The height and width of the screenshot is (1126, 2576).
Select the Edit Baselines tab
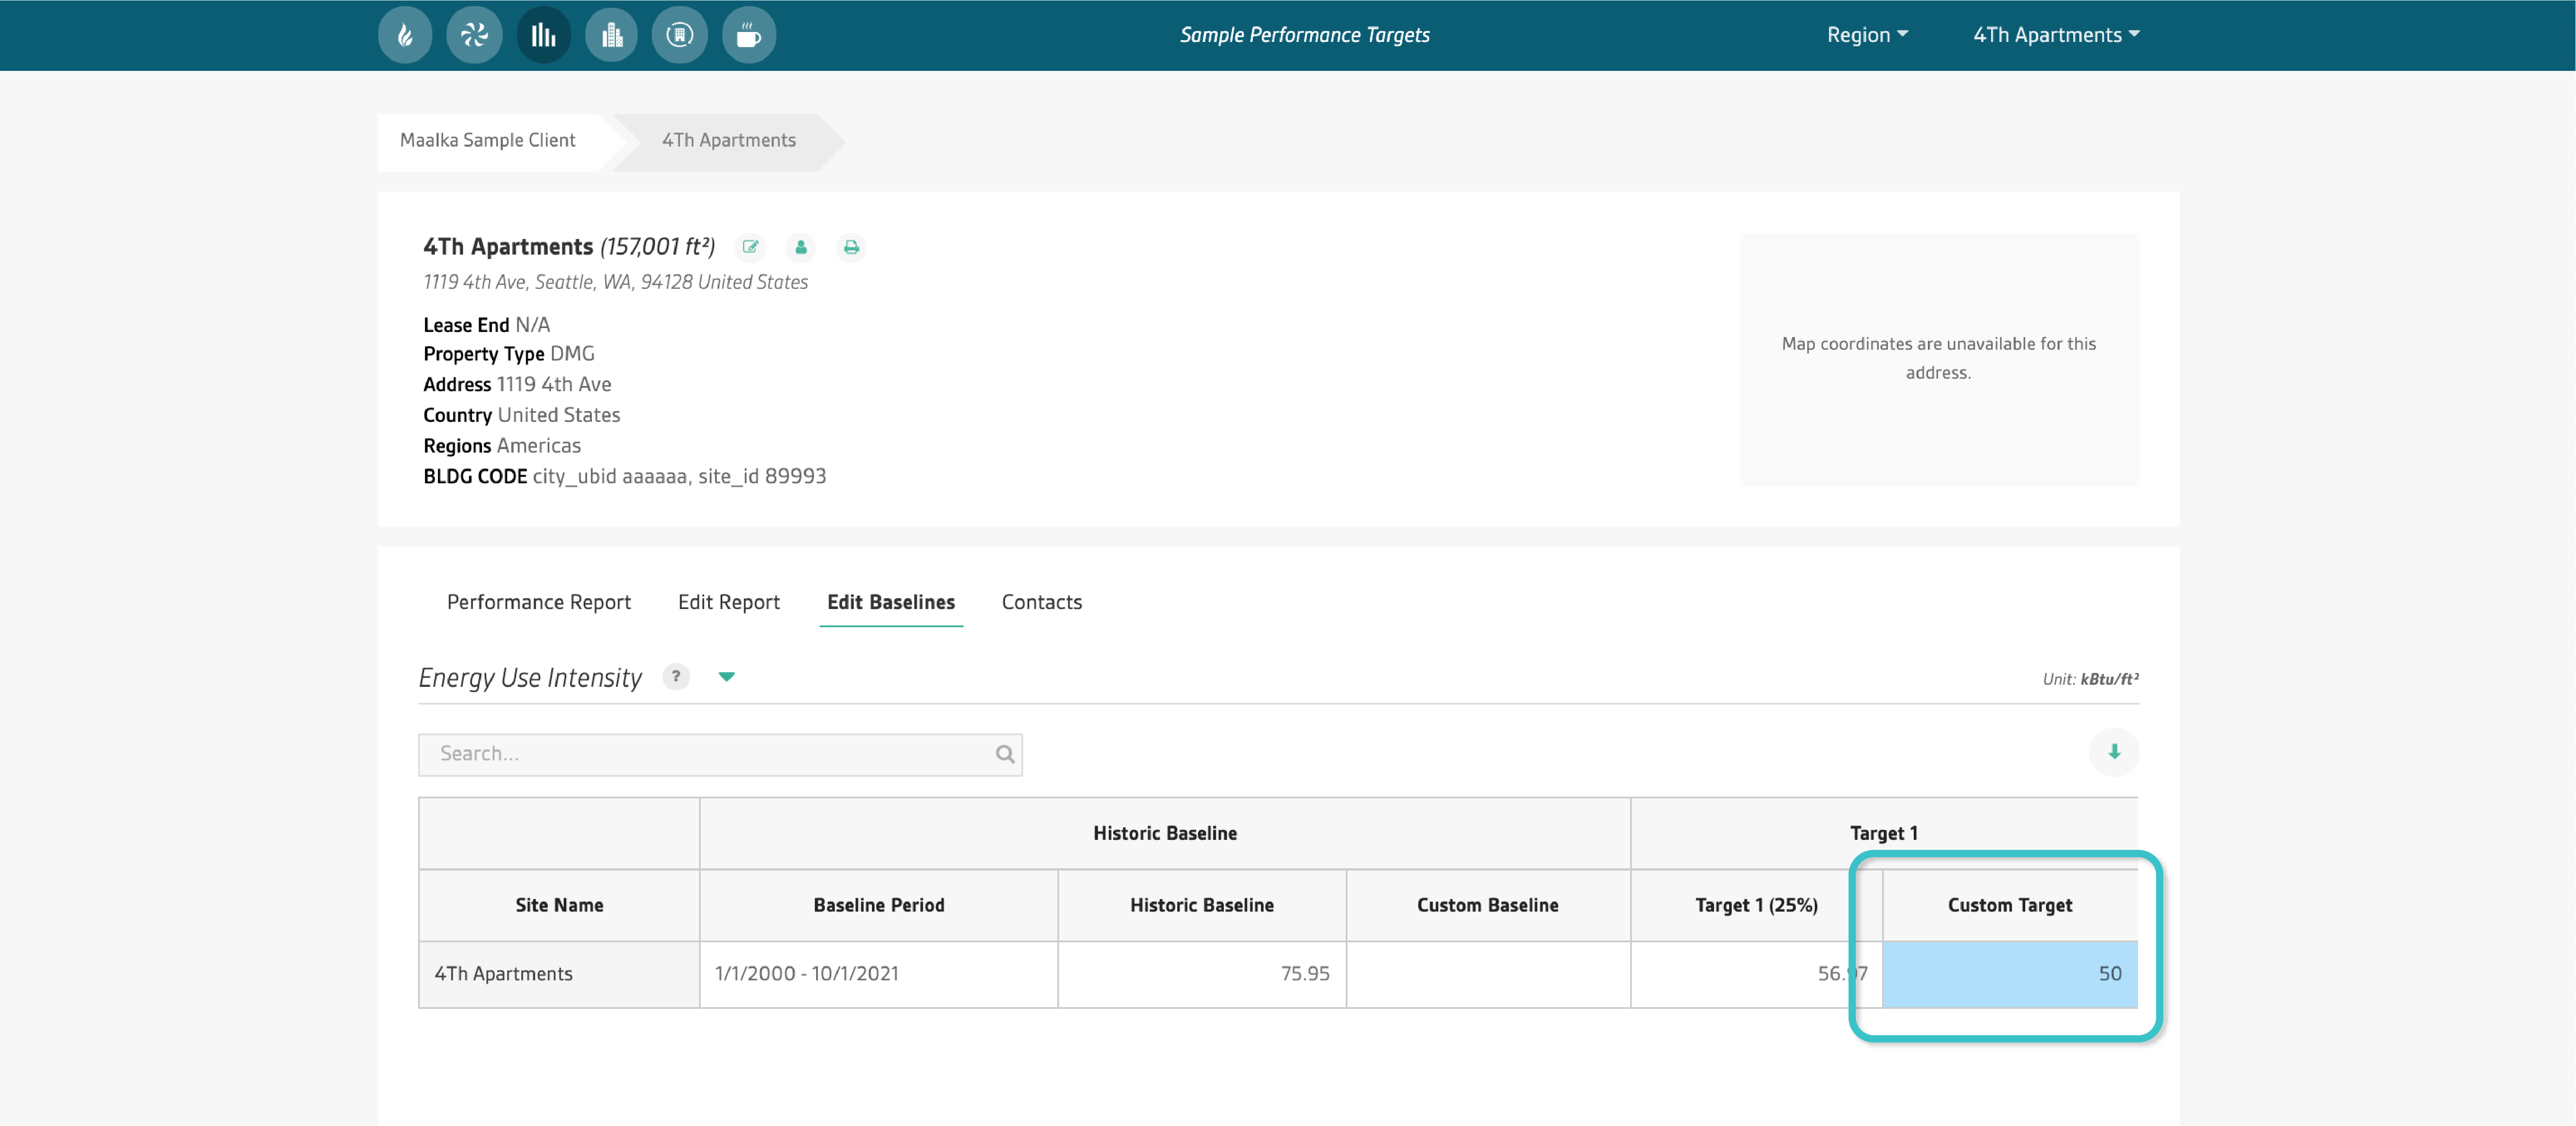click(x=891, y=602)
